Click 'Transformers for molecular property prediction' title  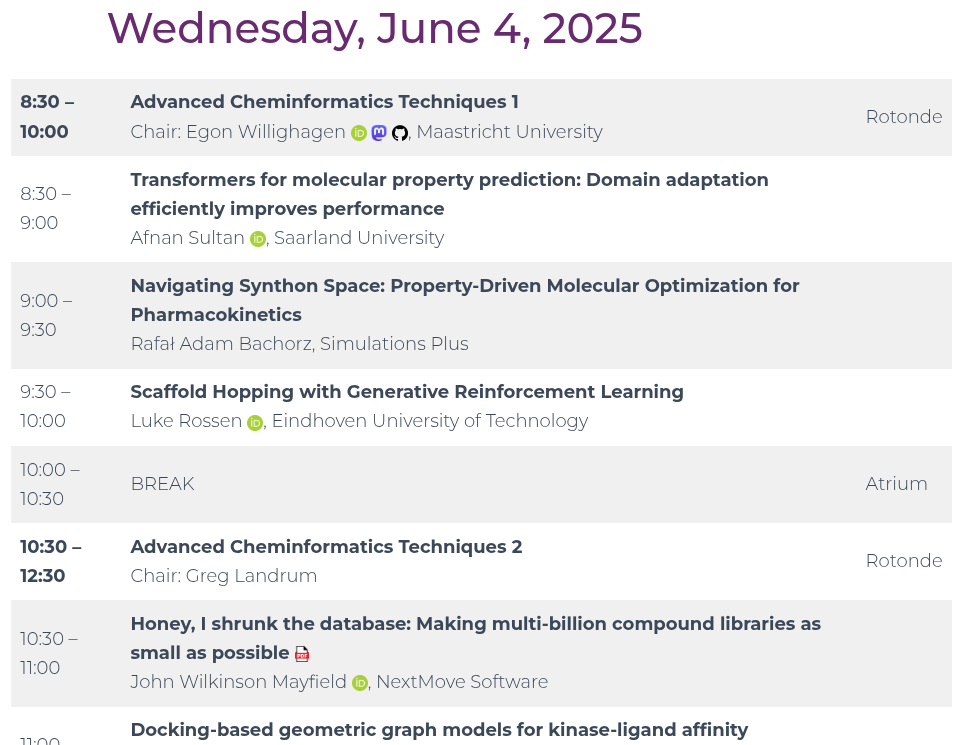(449, 194)
